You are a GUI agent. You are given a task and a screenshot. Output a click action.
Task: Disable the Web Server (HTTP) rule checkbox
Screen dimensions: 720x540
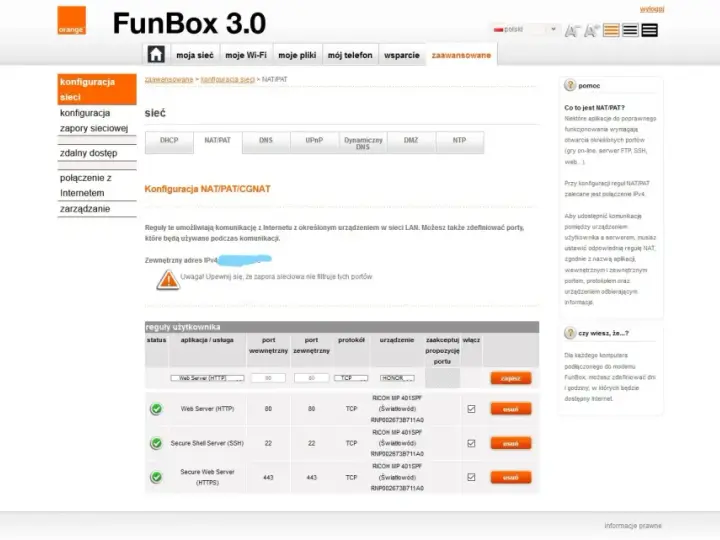click(471, 409)
